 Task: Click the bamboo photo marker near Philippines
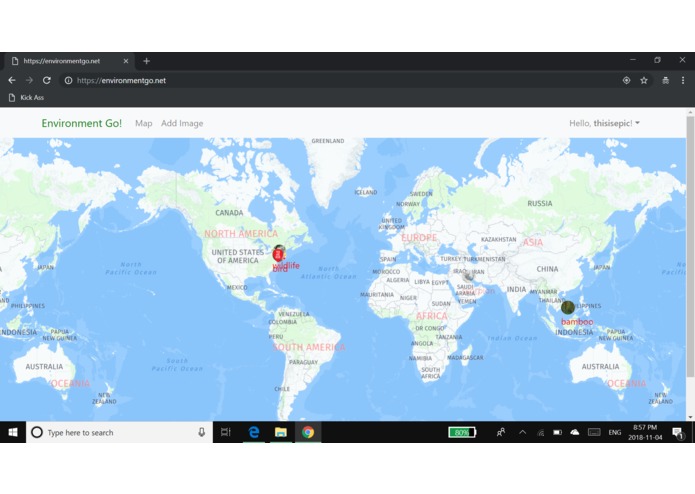click(x=568, y=307)
